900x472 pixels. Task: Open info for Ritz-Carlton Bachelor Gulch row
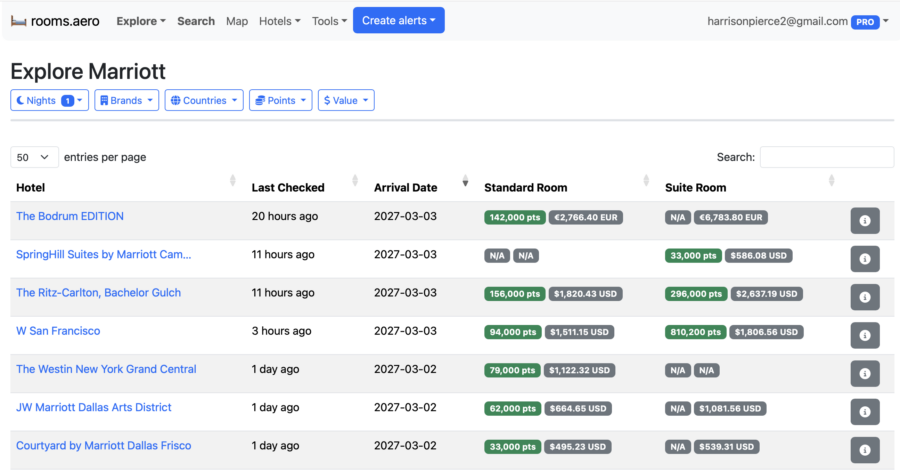865,297
